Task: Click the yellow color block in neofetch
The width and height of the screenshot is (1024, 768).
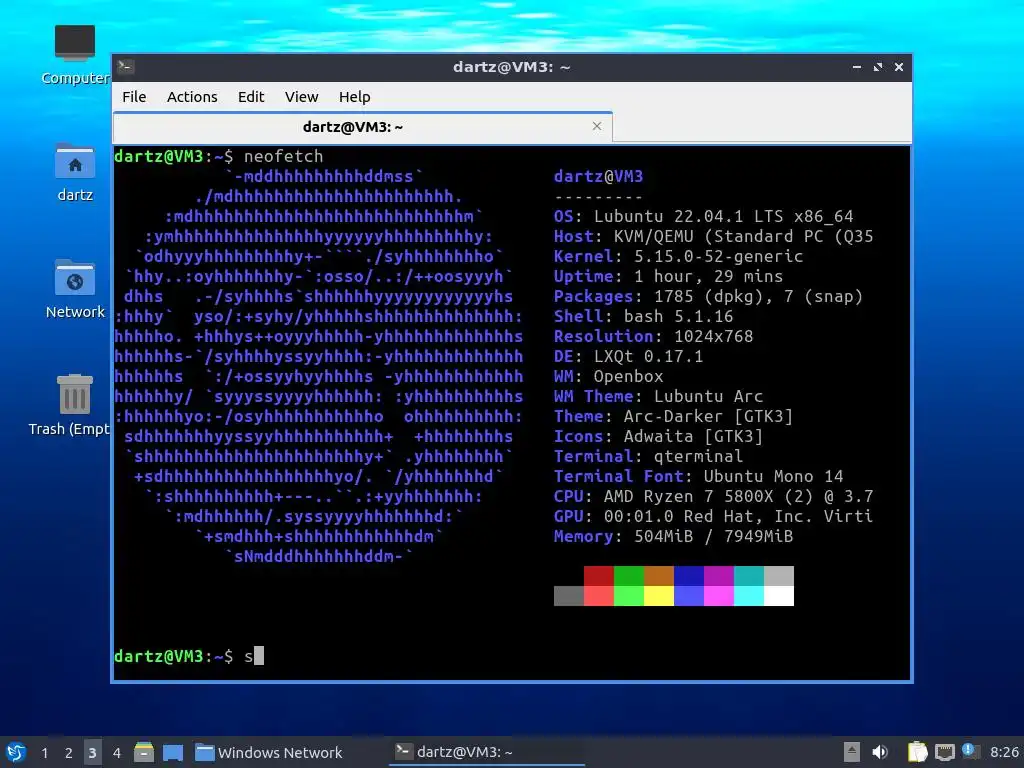Action: [659, 596]
